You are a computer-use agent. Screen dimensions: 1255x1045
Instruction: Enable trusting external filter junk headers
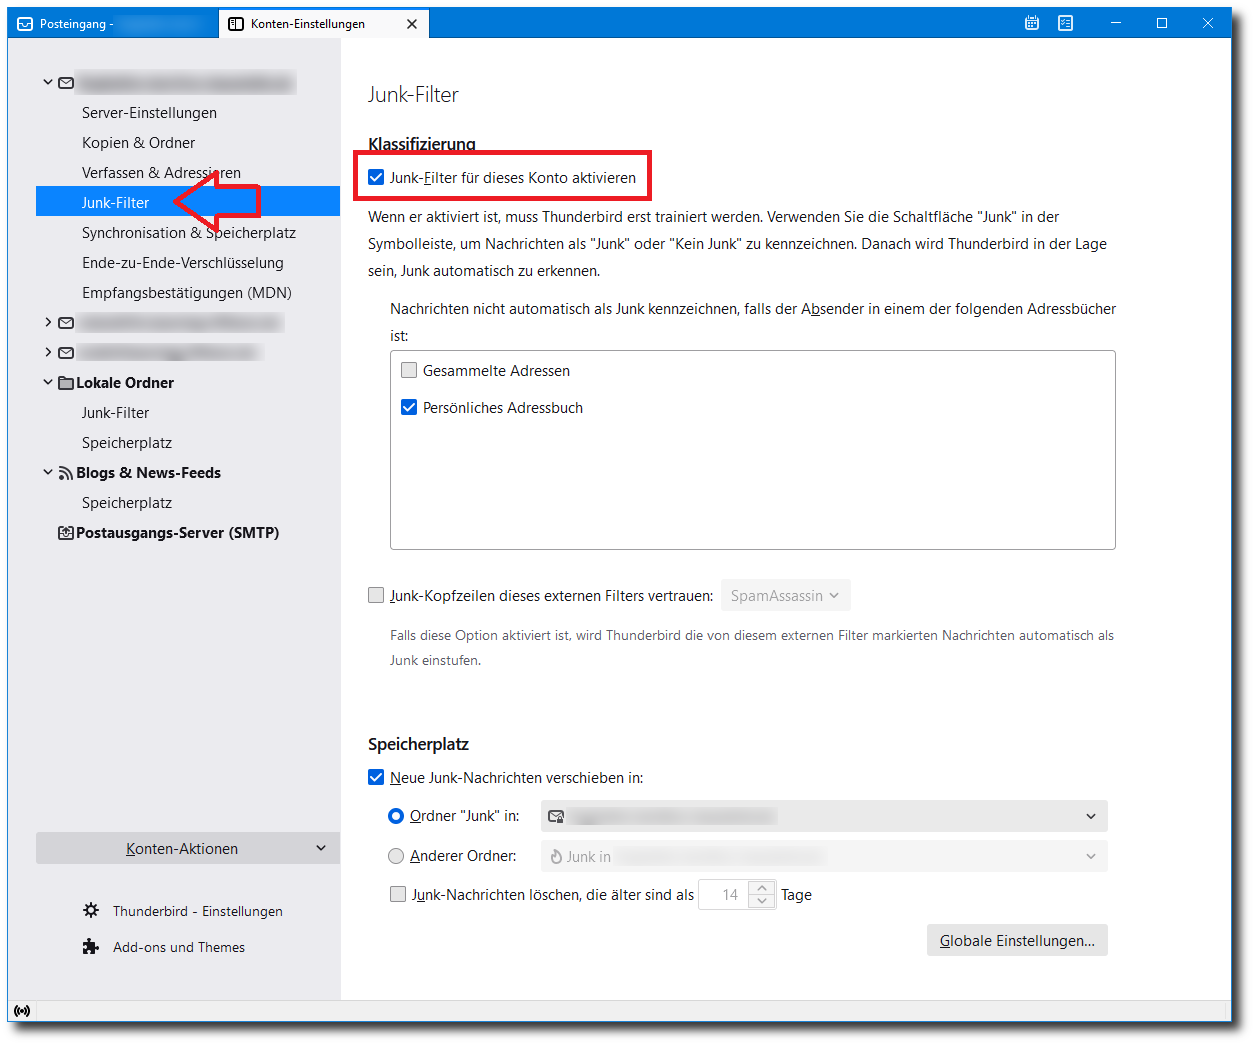click(376, 595)
